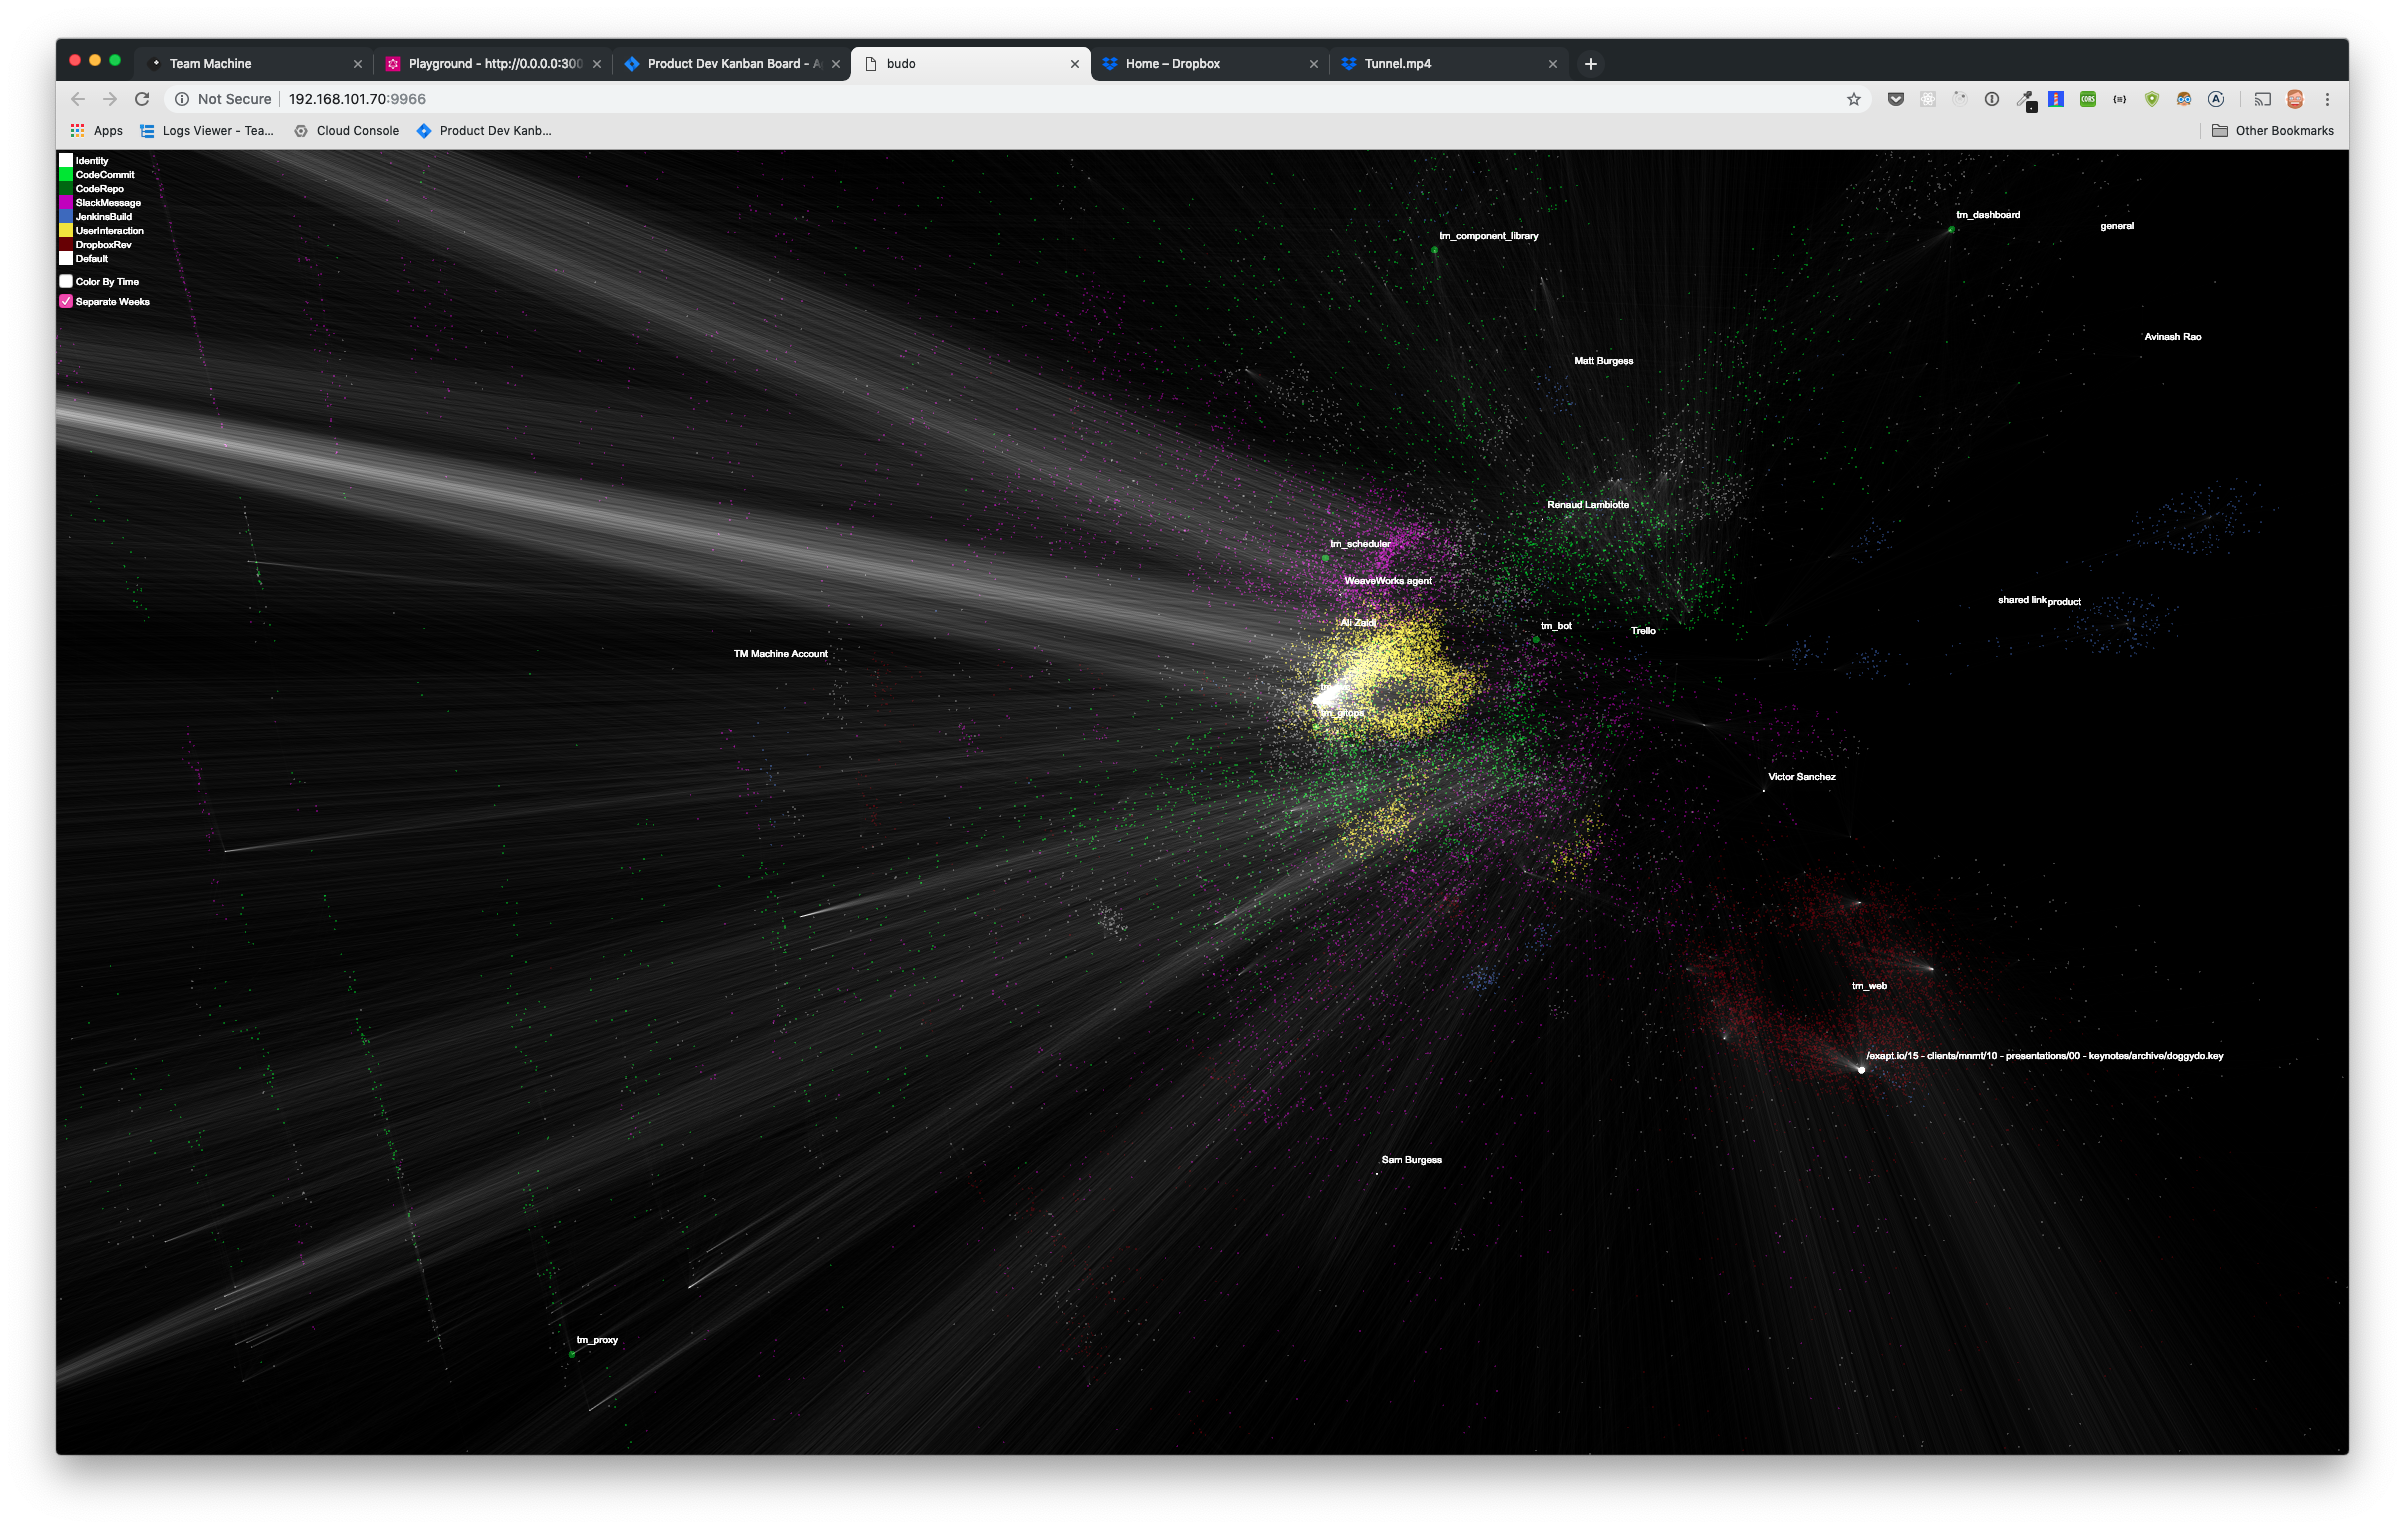Screen dimensions: 2405x1529
Task: Click the address bar URL 192.168.101.70:9966
Action: pyautogui.click(x=357, y=99)
